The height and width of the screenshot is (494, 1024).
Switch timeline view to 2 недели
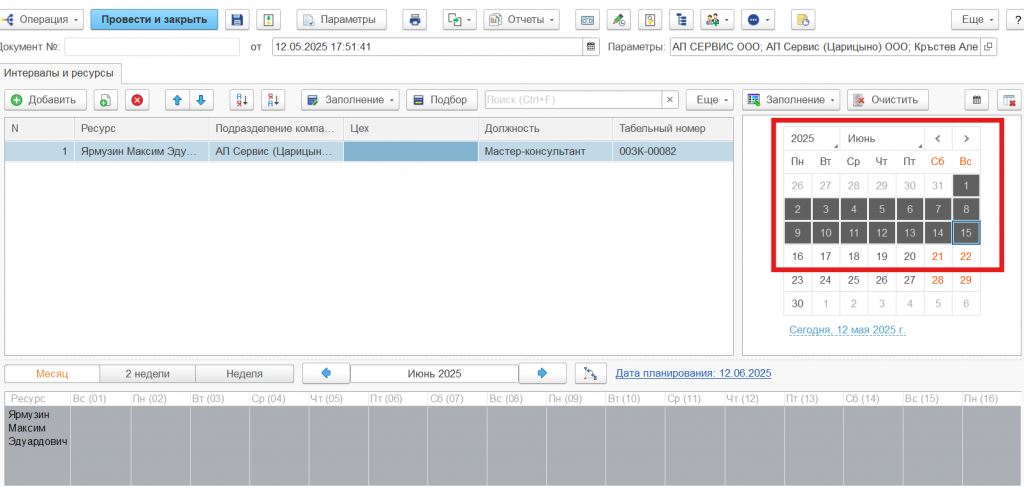(147, 373)
